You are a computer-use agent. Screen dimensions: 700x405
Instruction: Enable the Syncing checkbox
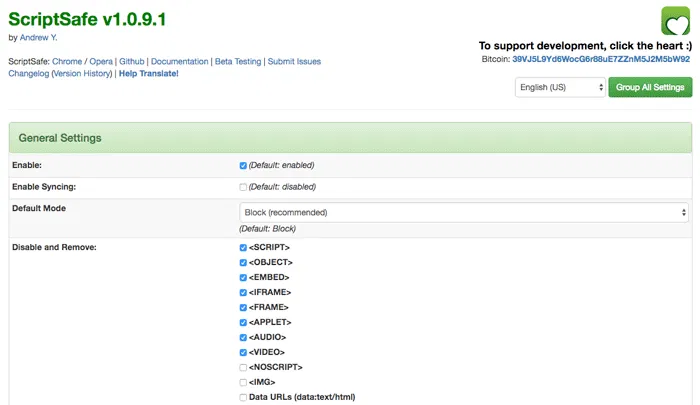(243, 187)
